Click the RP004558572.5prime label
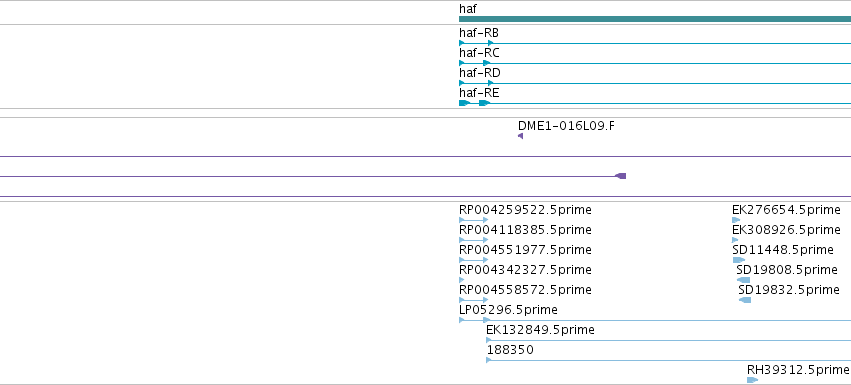The height and width of the screenshot is (385, 851). point(525,289)
